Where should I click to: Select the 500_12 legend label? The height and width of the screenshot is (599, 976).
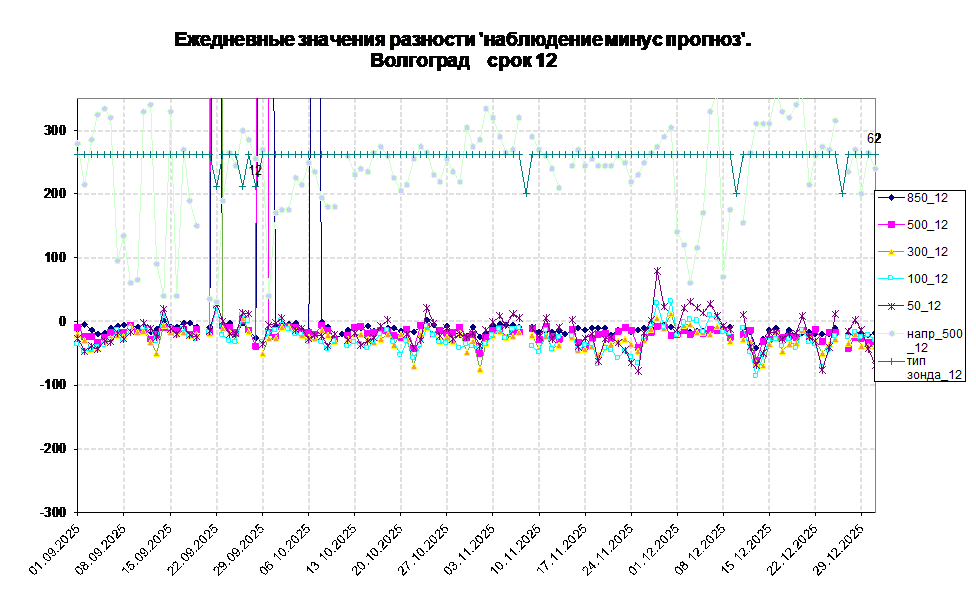click(x=927, y=224)
